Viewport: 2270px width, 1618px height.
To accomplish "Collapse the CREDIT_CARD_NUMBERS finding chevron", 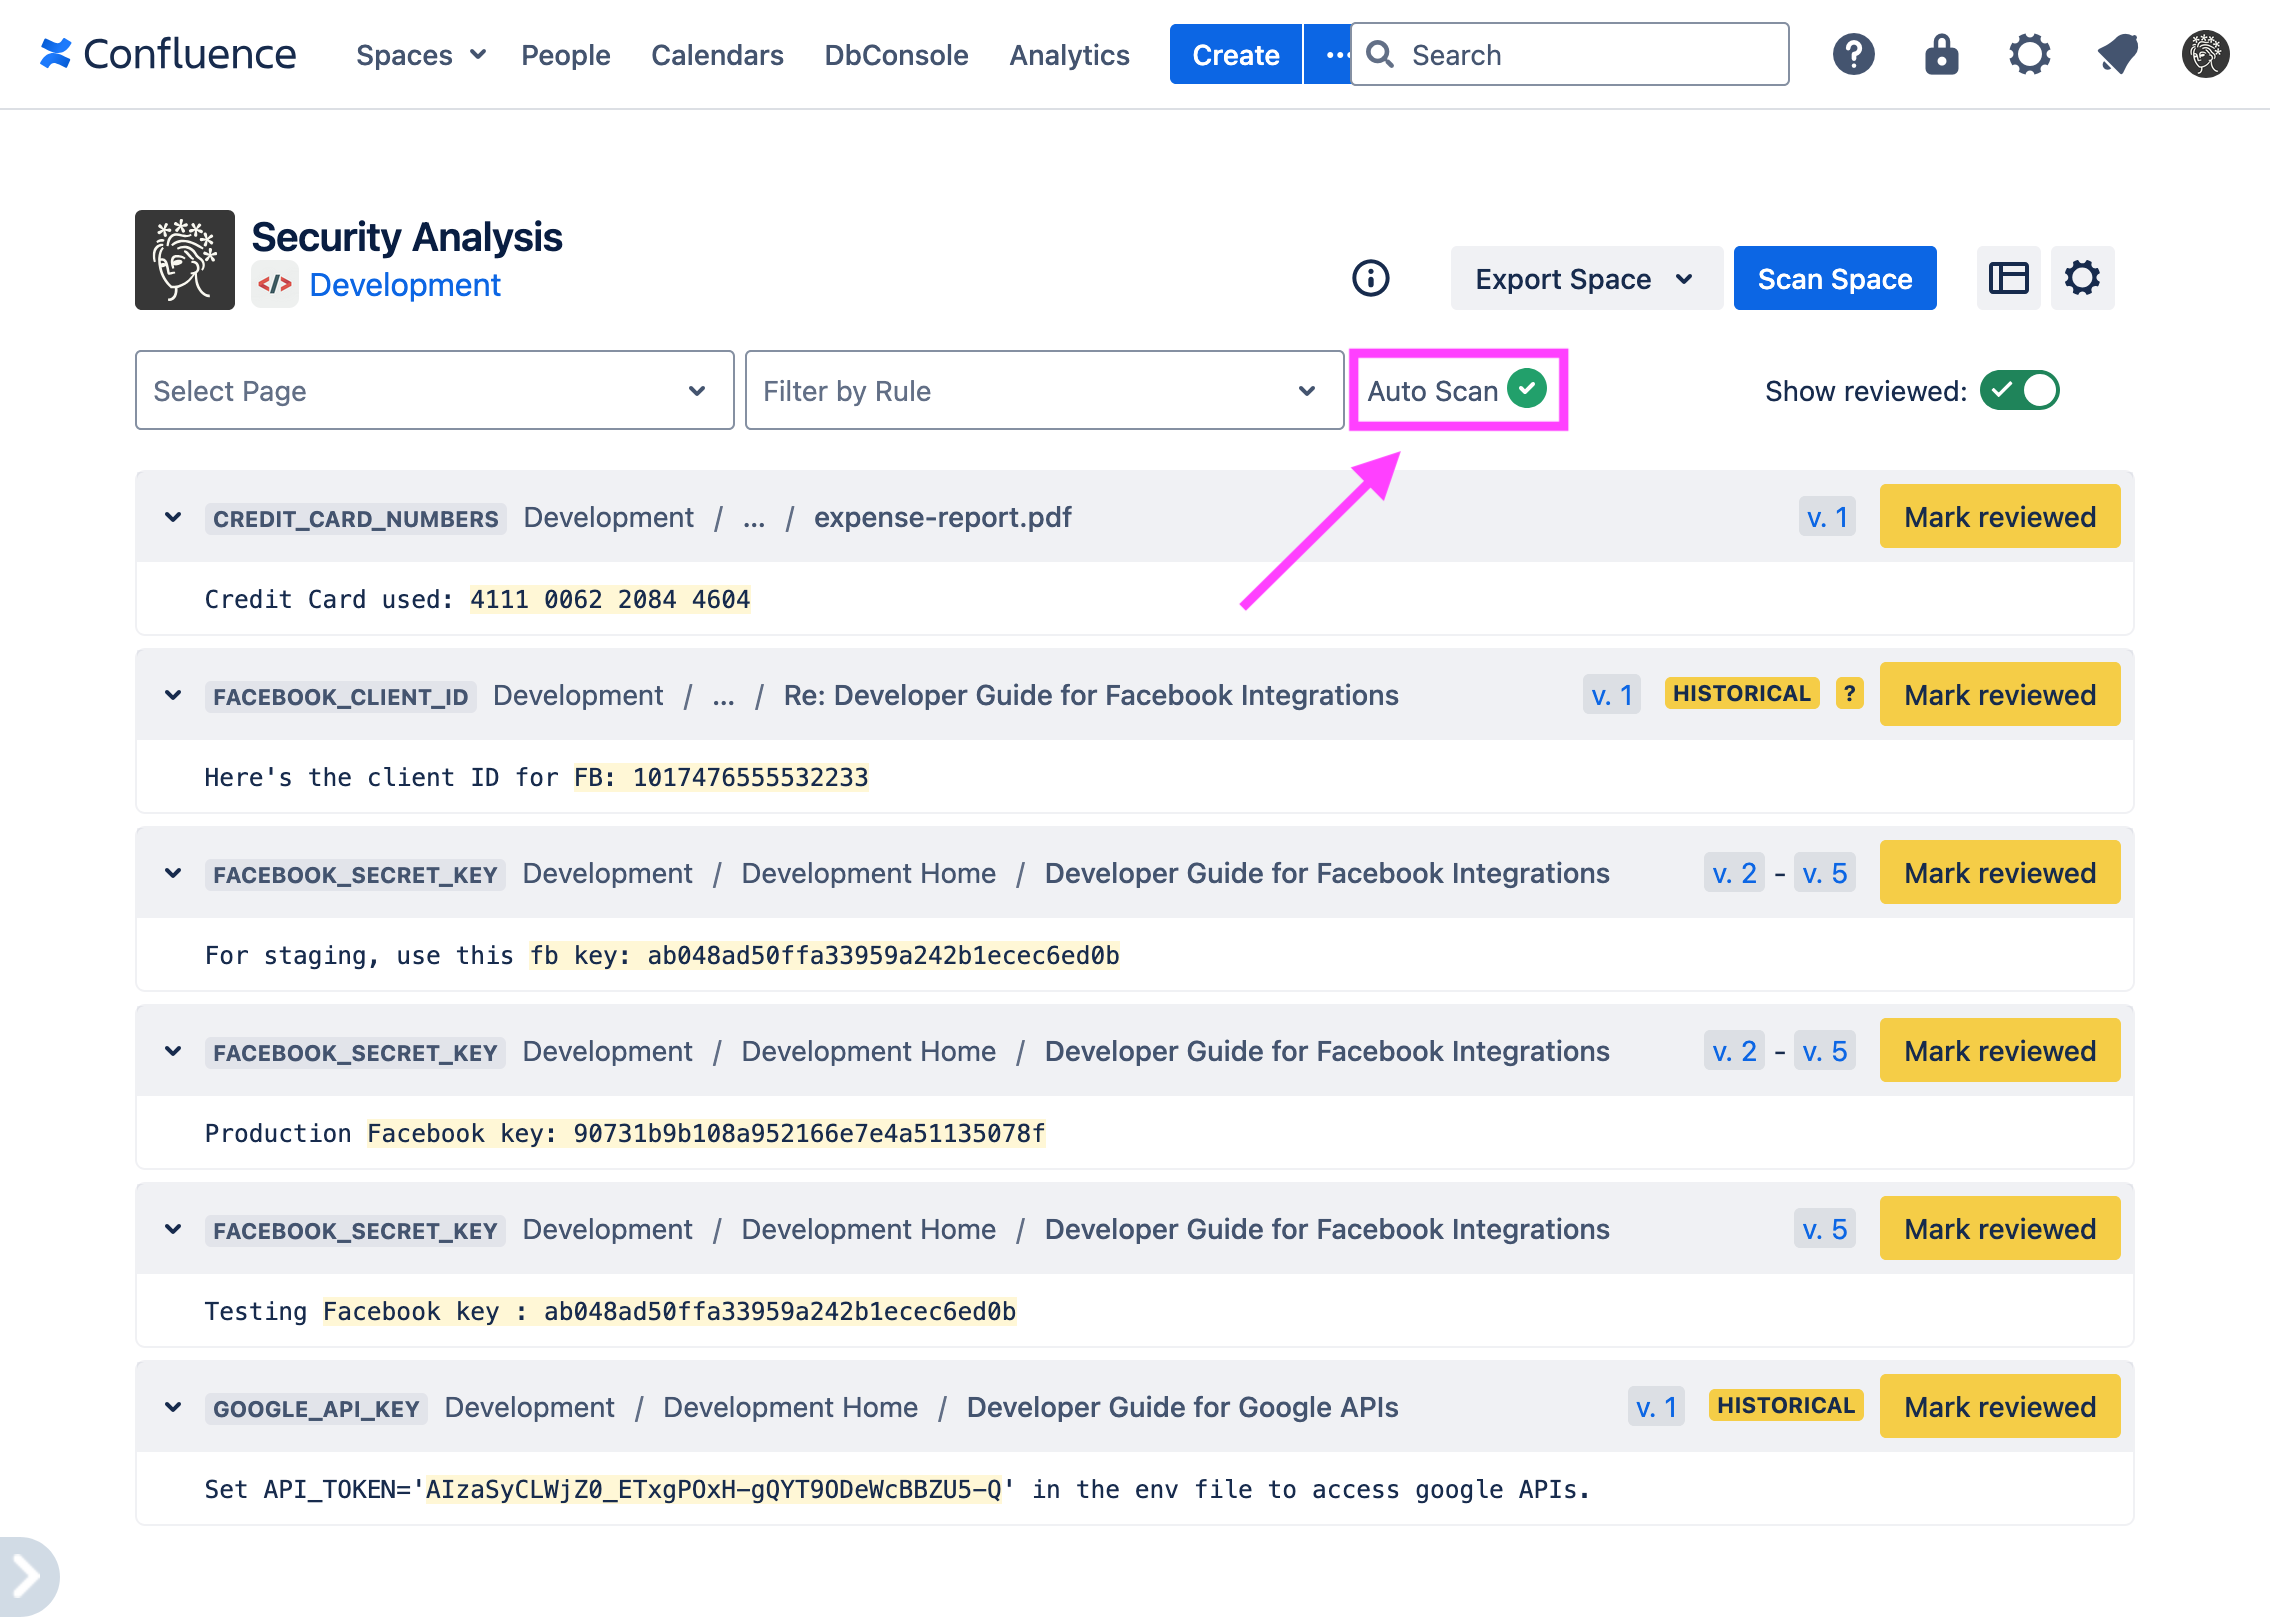I will pos(172,517).
